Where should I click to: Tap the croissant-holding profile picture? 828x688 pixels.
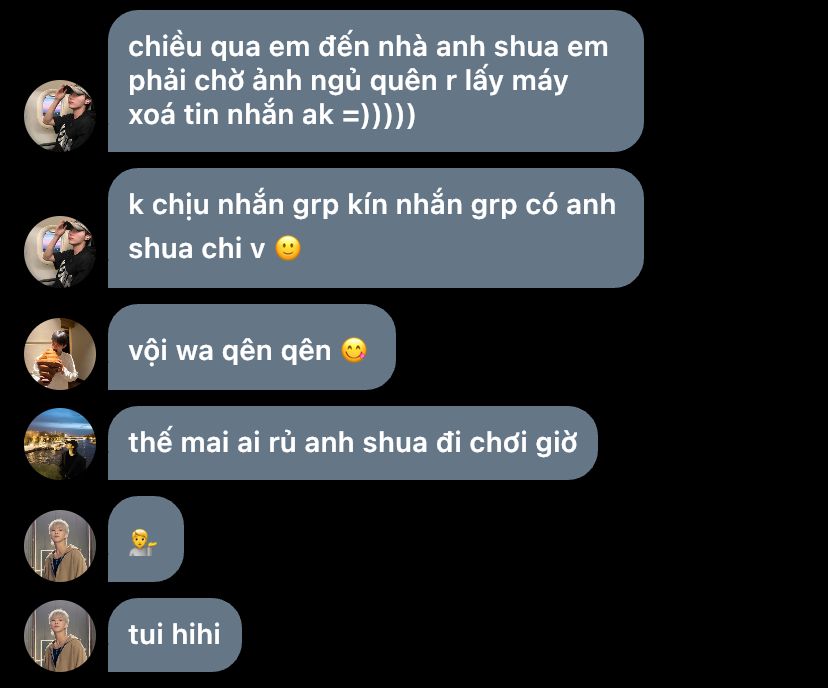tap(60, 353)
